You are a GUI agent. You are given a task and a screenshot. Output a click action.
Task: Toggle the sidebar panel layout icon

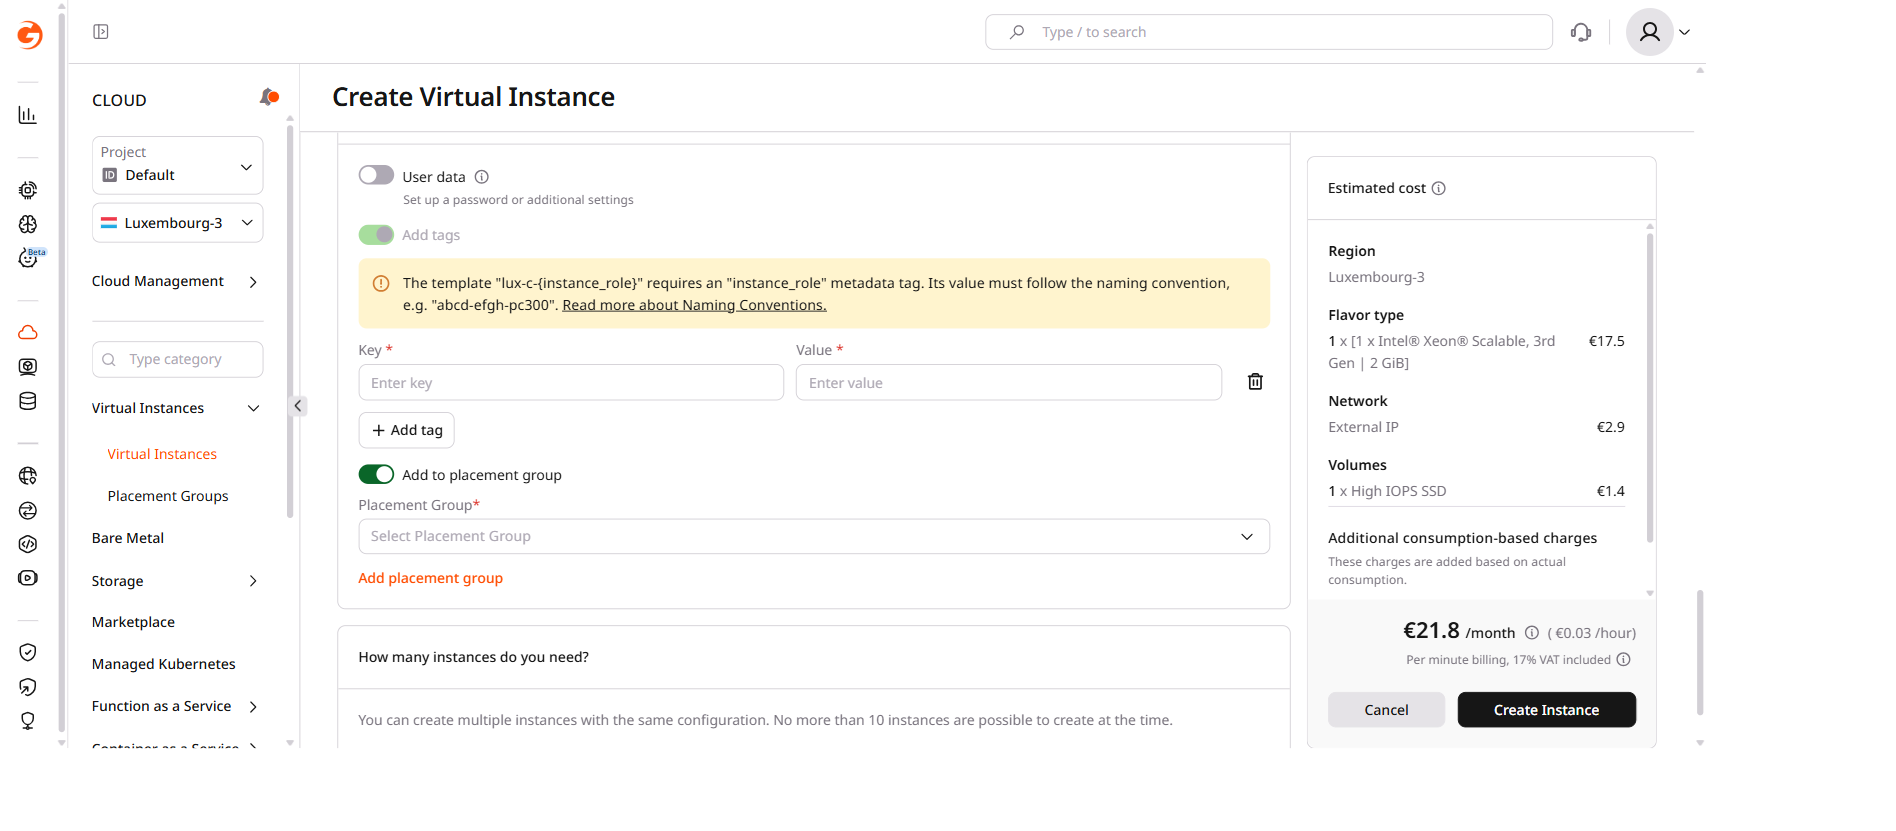click(x=101, y=32)
